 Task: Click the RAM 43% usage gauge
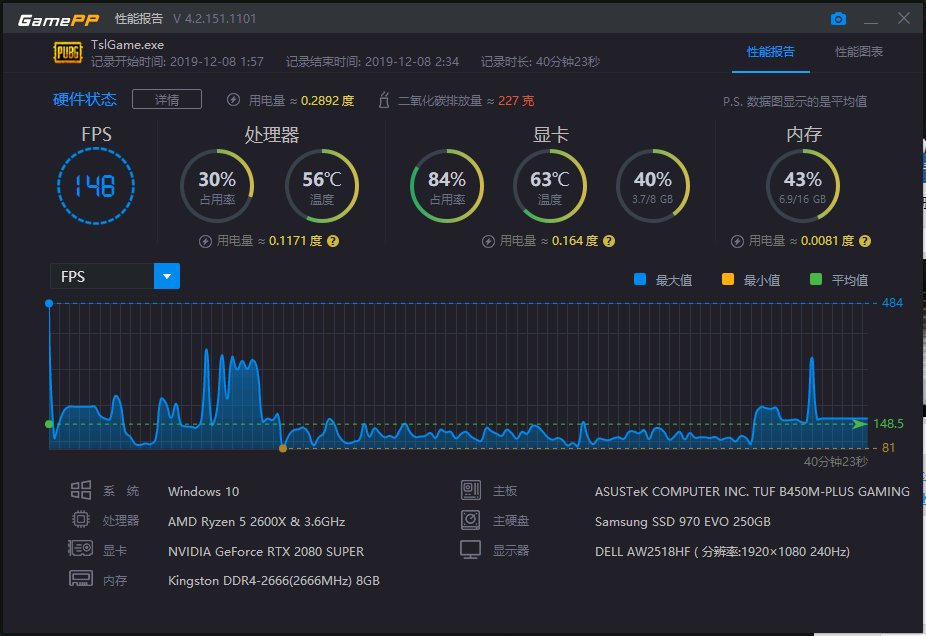[x=803, y=185]
